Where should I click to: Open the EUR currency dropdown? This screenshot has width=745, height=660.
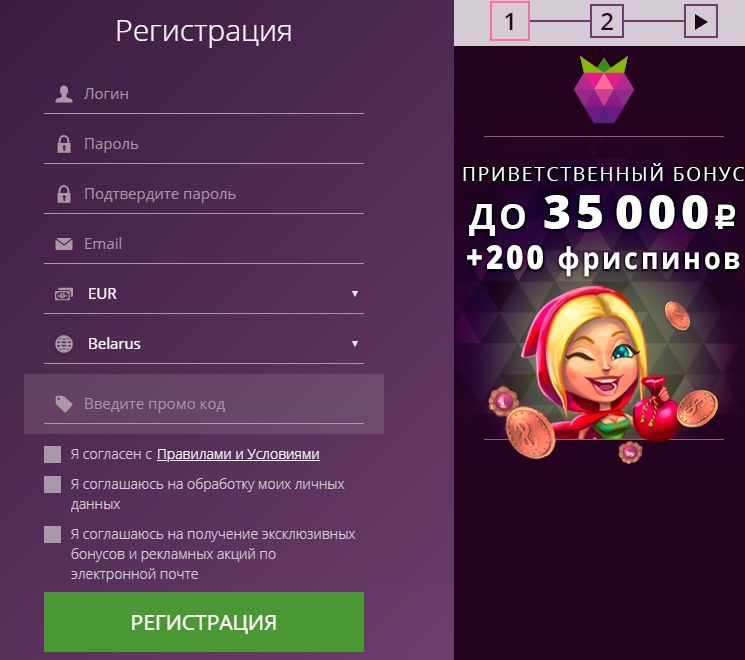(x=204, y=294)
